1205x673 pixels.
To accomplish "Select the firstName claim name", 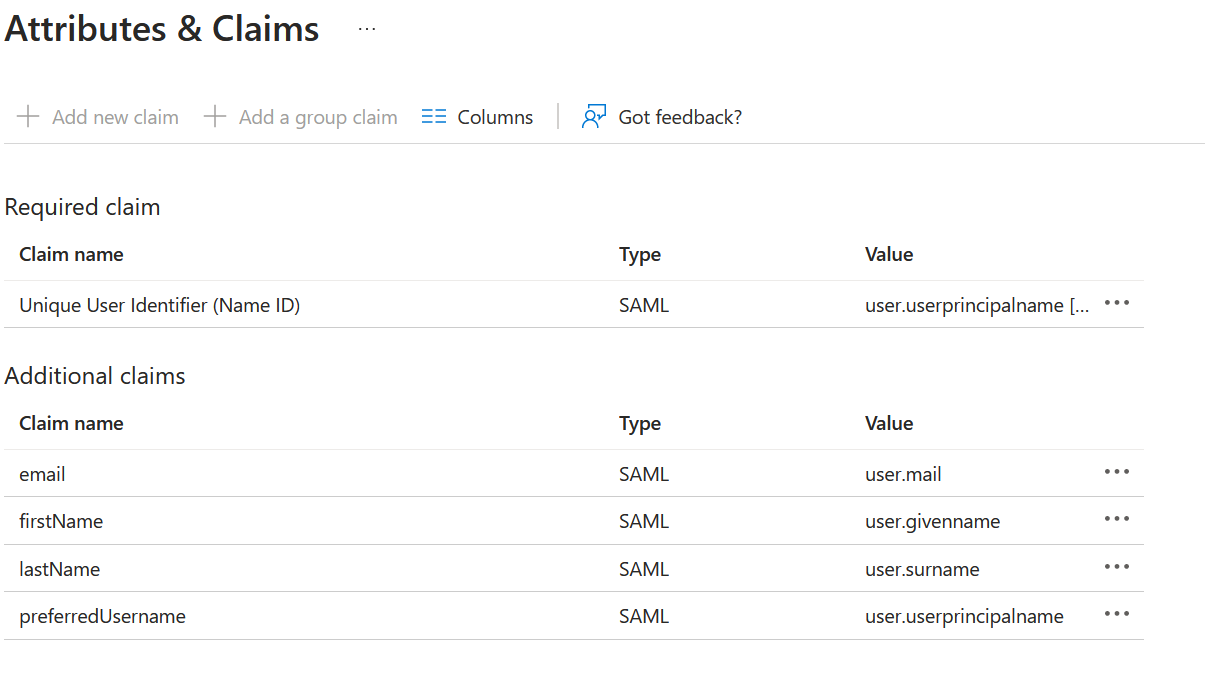I will coord(61,521).
